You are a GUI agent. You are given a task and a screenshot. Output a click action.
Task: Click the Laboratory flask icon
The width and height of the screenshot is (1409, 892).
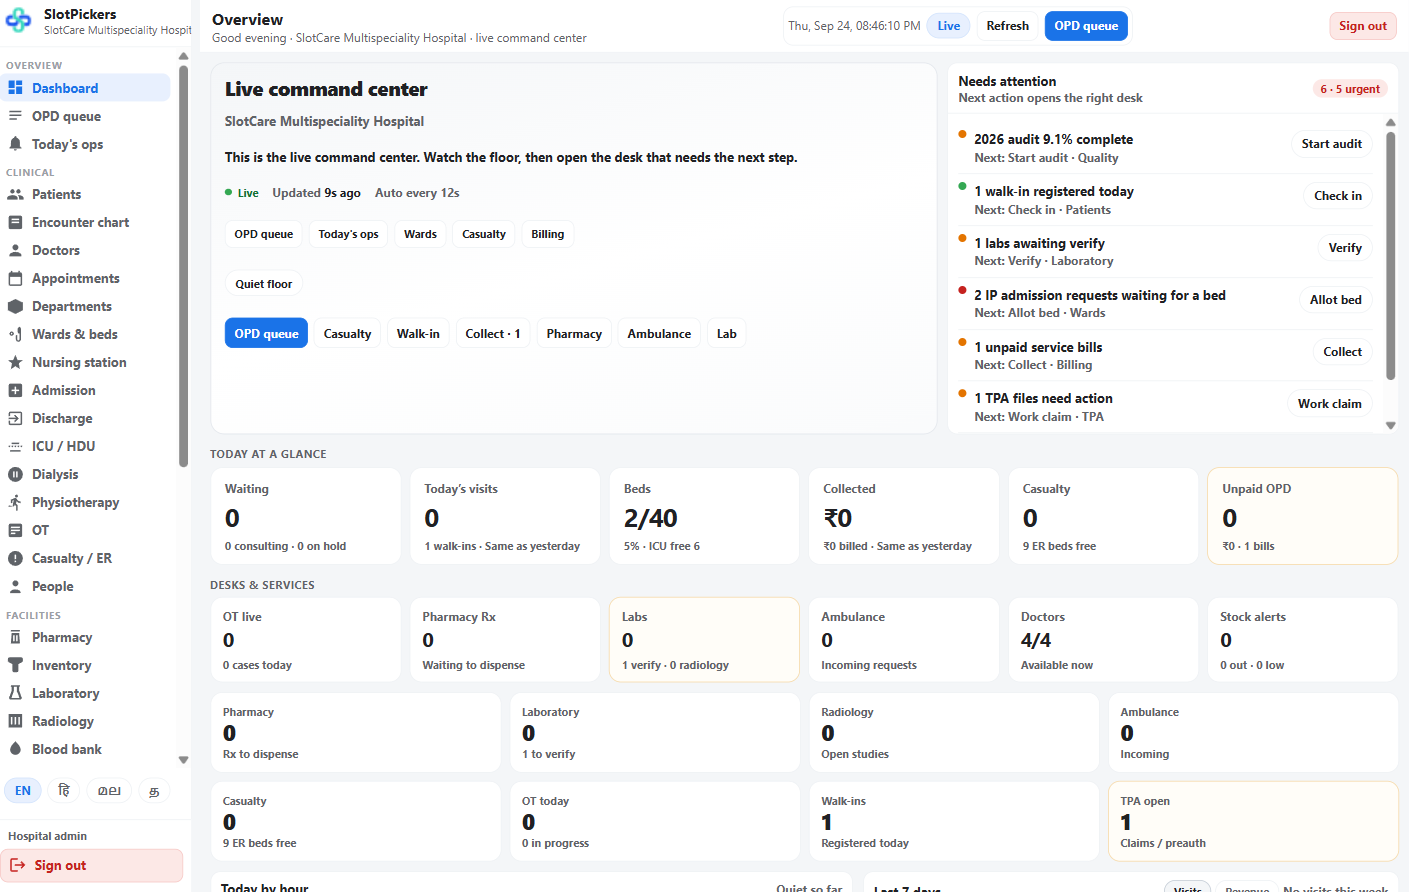point(15,693)
